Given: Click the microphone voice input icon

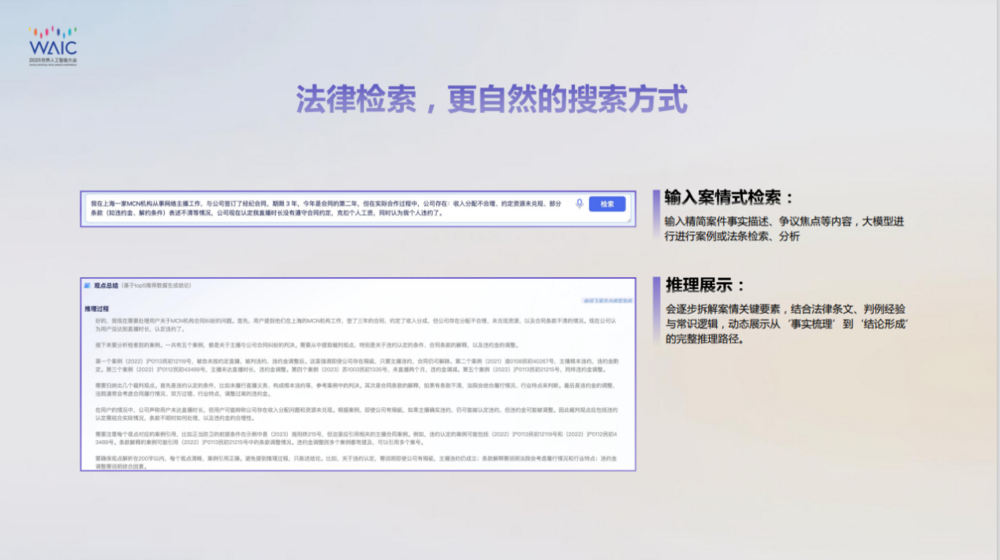Looking at the screenshot, I should pos(579,204).
